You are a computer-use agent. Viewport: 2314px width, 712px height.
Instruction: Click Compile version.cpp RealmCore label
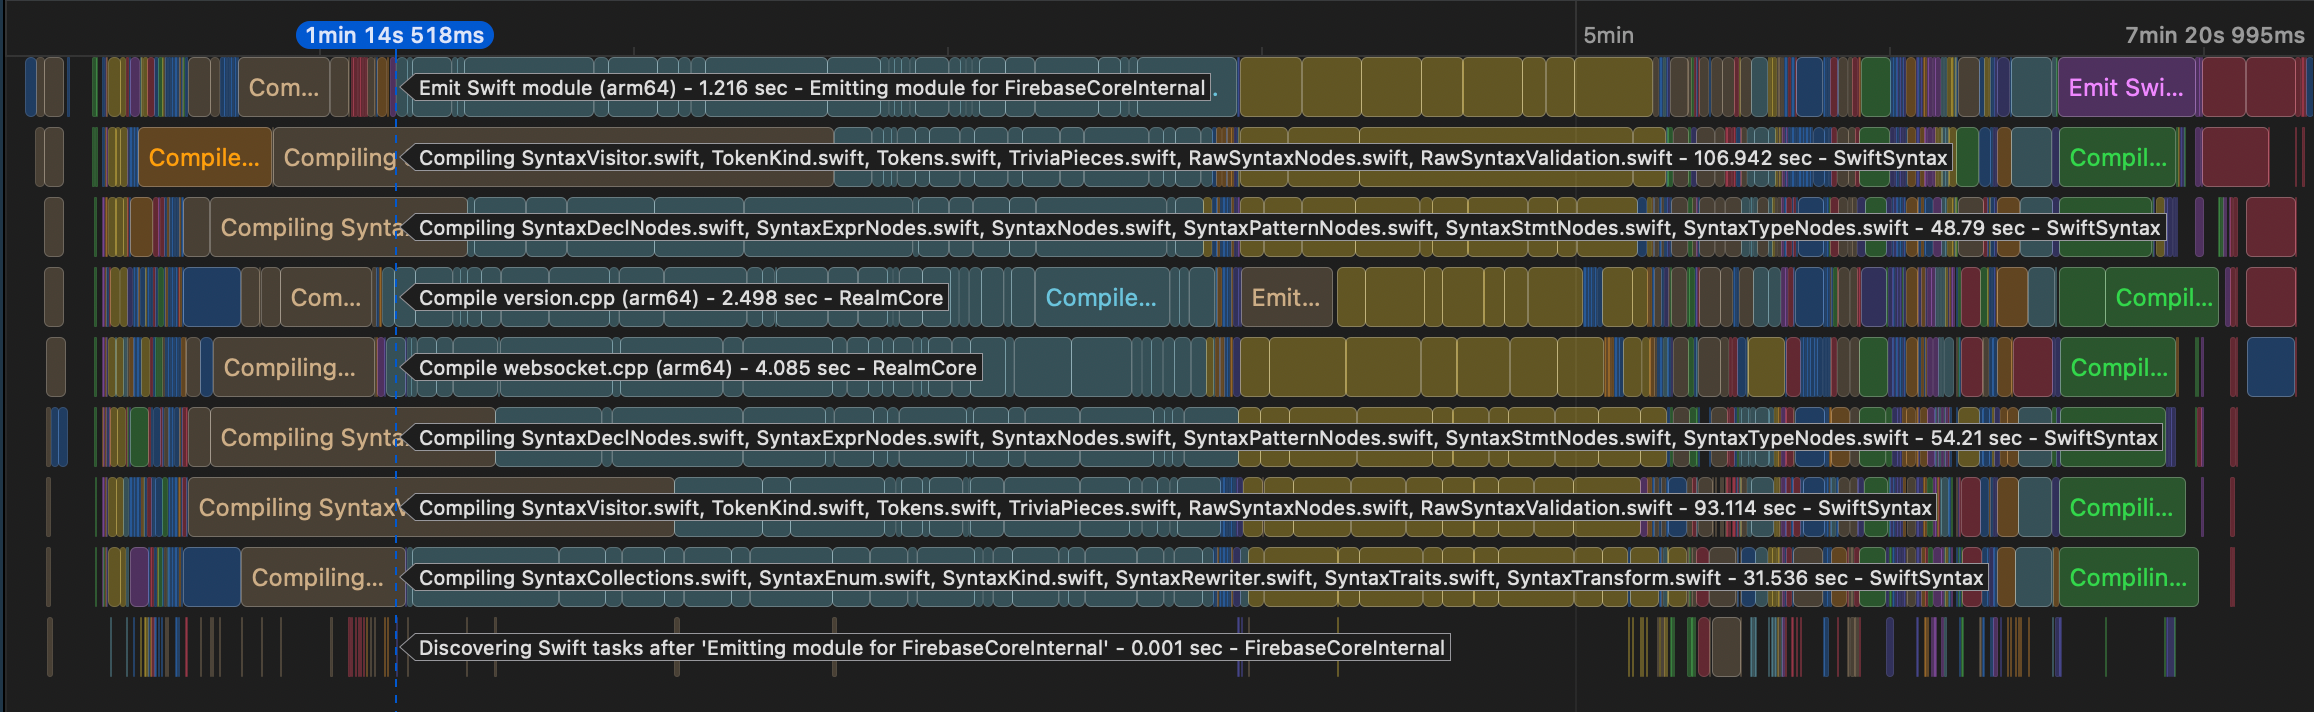point(681,298)
